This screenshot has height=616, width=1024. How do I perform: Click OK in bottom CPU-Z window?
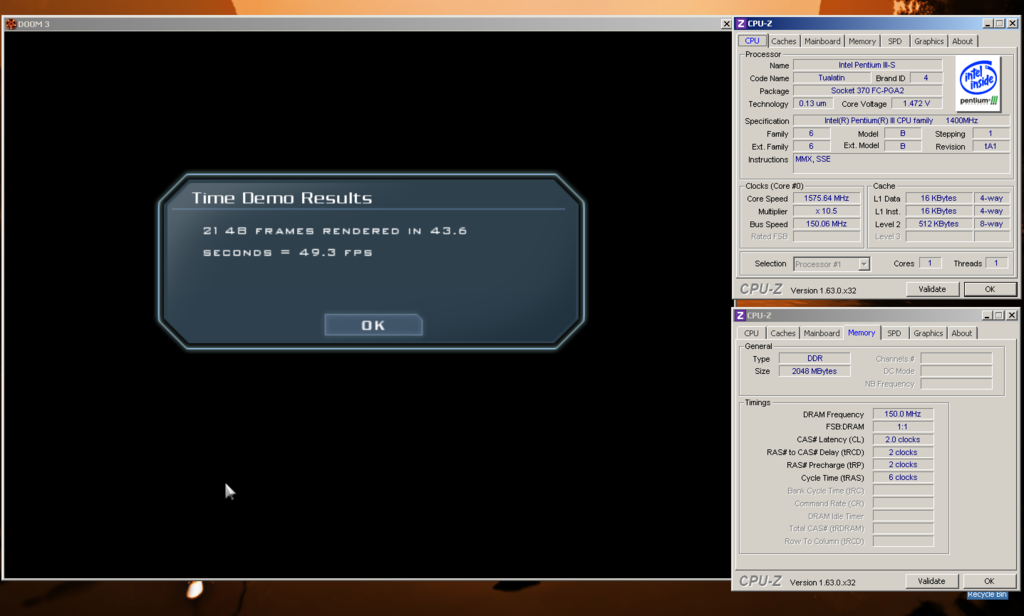tap(989, 581)
